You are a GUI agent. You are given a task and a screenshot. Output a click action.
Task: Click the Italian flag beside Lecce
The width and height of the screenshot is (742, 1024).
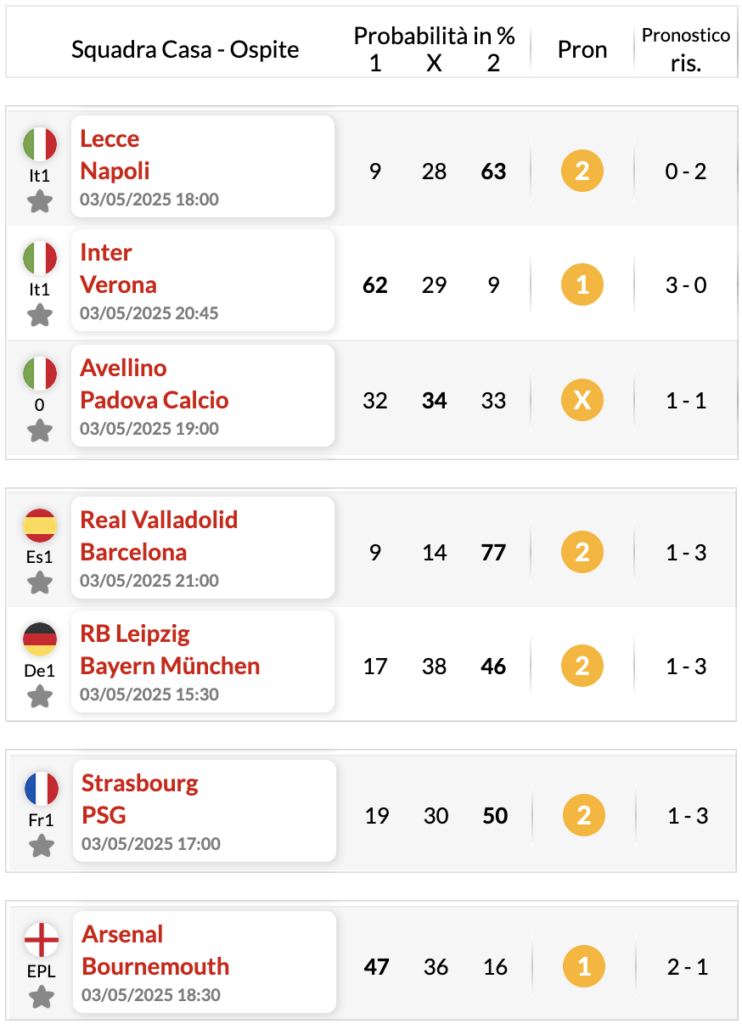(40, 144)
